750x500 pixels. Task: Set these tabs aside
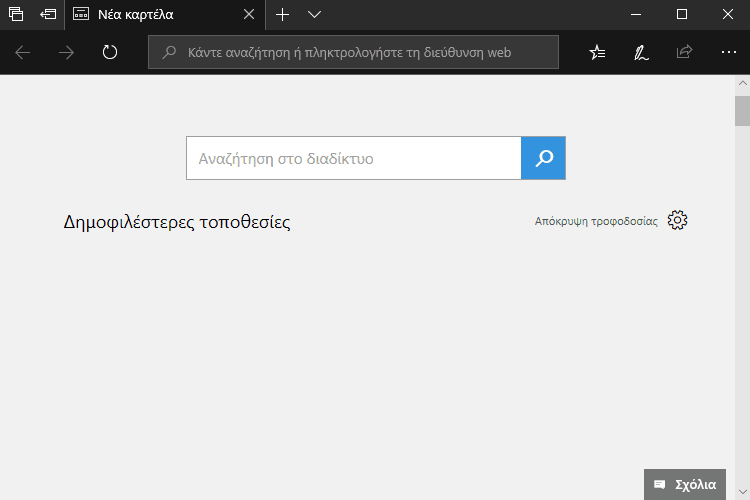(48, 14)
